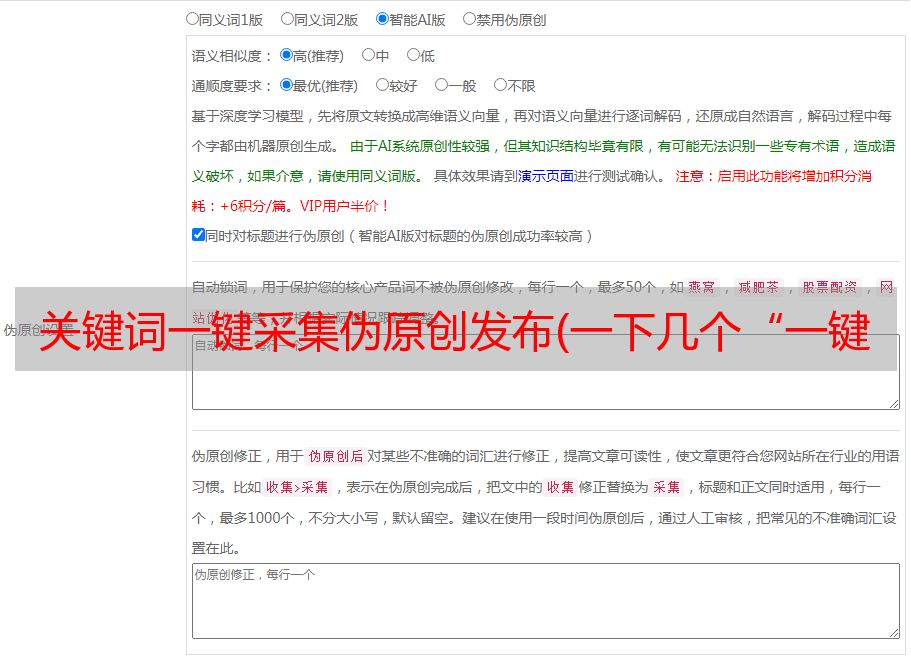
Task: Click the 伪原创后 highlighted tag
Action: click(x=335, y=456)
